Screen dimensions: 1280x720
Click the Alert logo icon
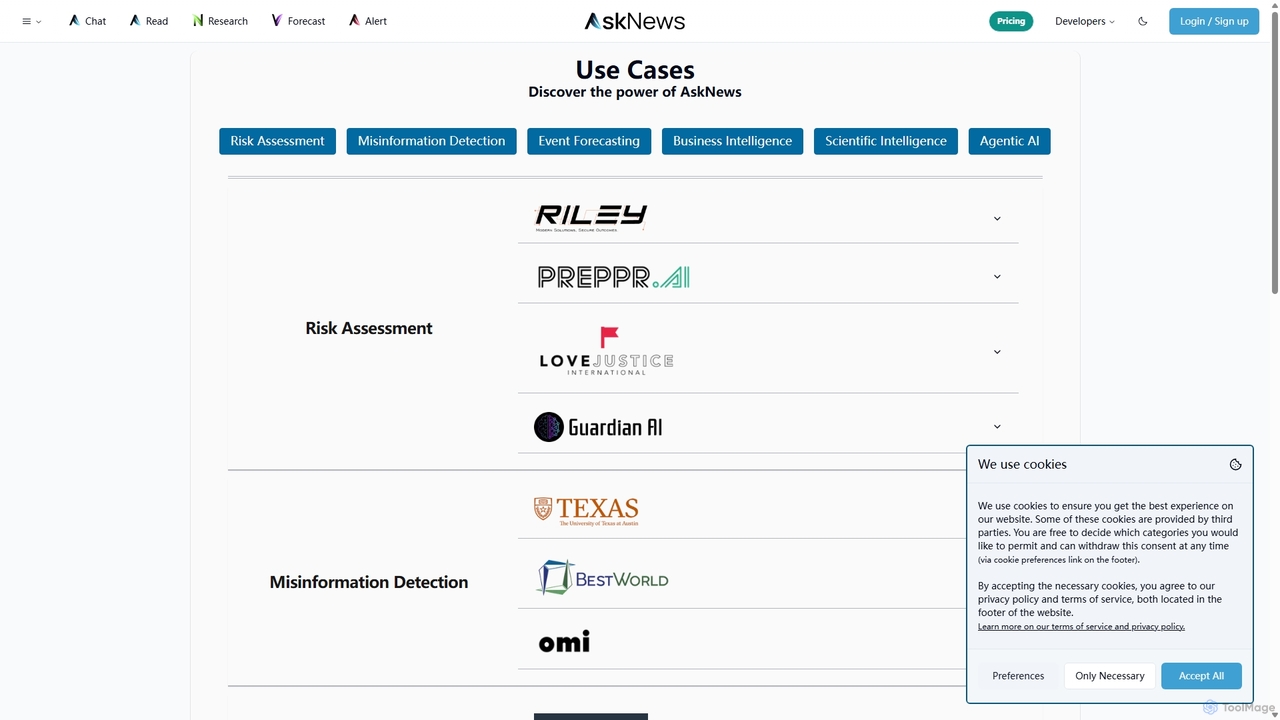click(354, 20)
